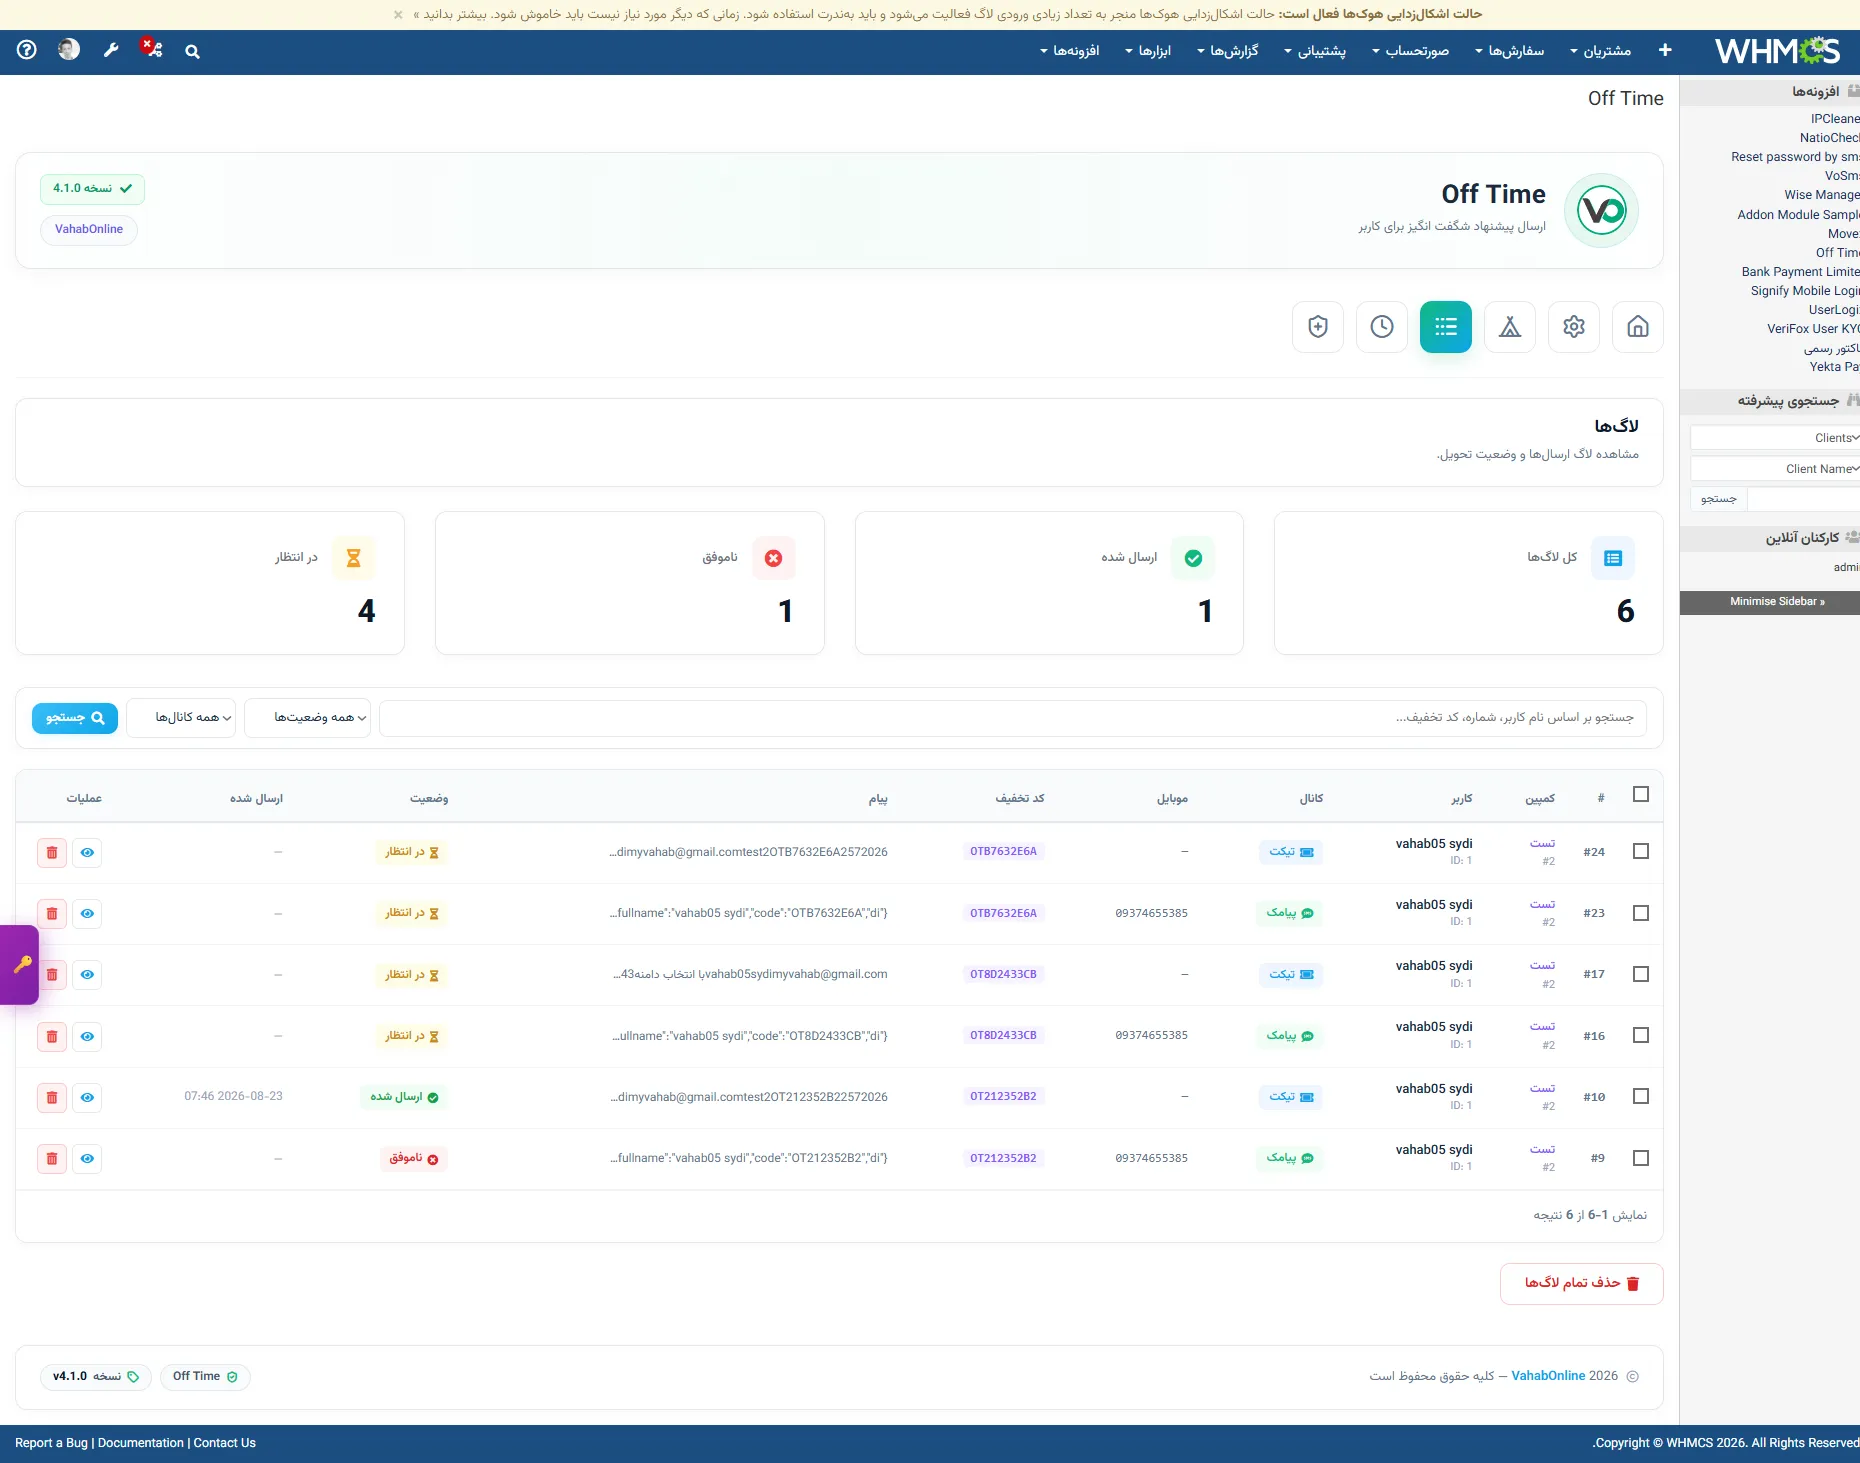The width and height of the screenshot is (1860, 1463).
Task: Click the plus add-new icon
Action: click(x=1665, y=50)
